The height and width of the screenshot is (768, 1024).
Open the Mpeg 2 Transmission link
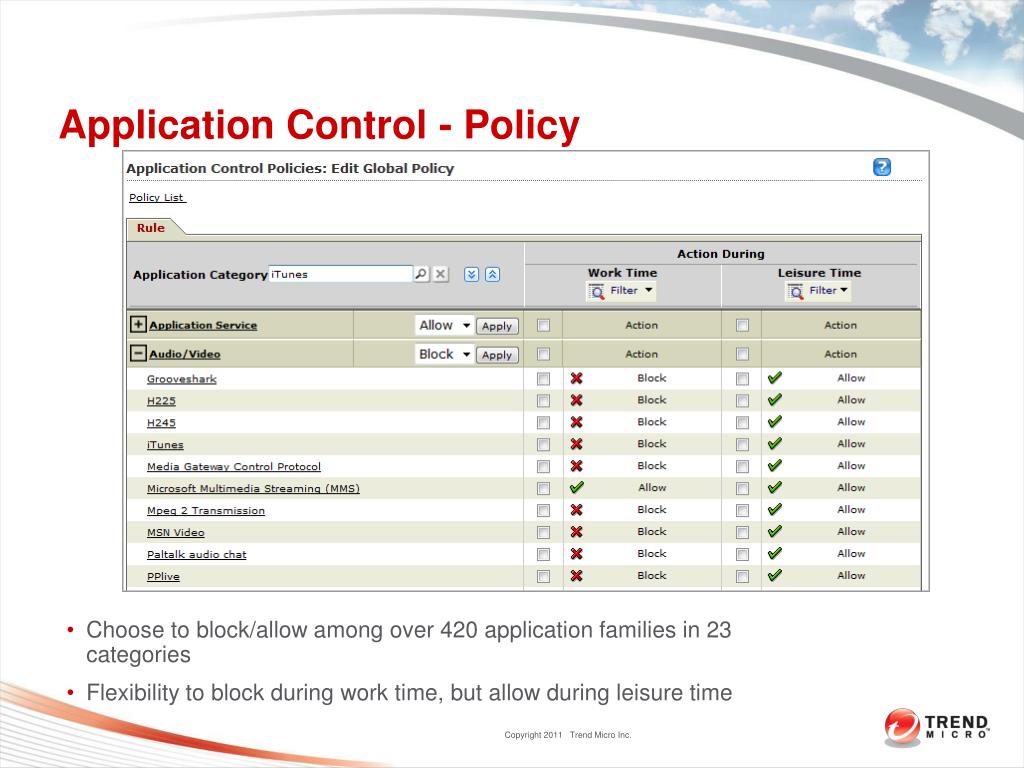pos(206,511)
